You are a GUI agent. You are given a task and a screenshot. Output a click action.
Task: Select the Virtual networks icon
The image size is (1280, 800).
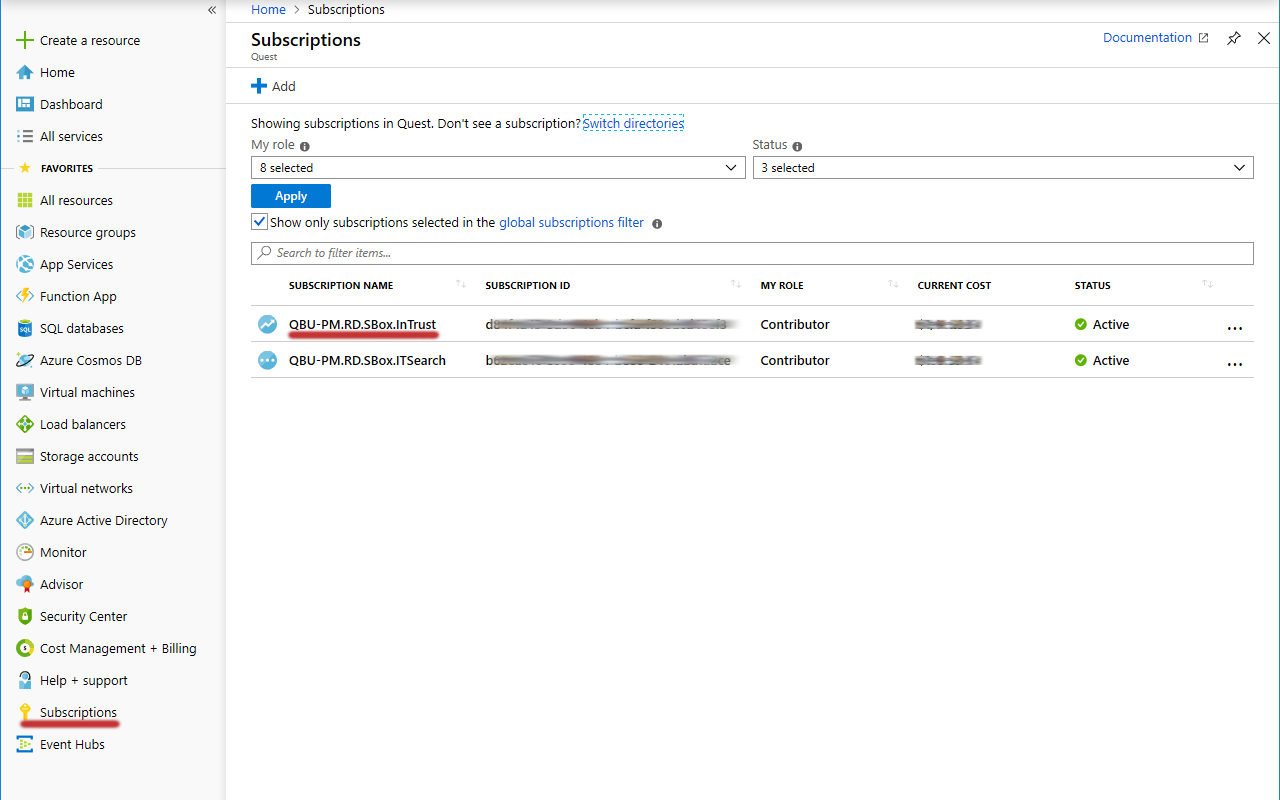pos(25,488)
